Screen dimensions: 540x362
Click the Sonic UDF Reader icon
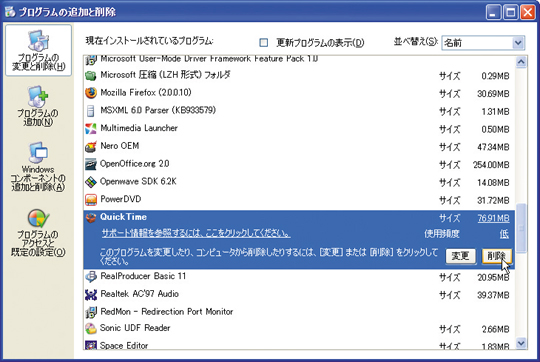[91, 329]
